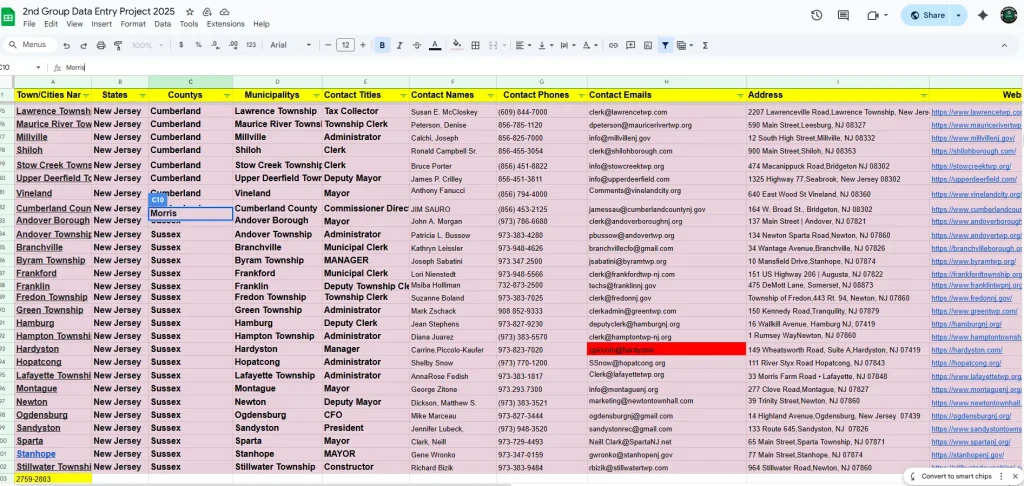Open the Extensions menu

[x=225, y=24]
